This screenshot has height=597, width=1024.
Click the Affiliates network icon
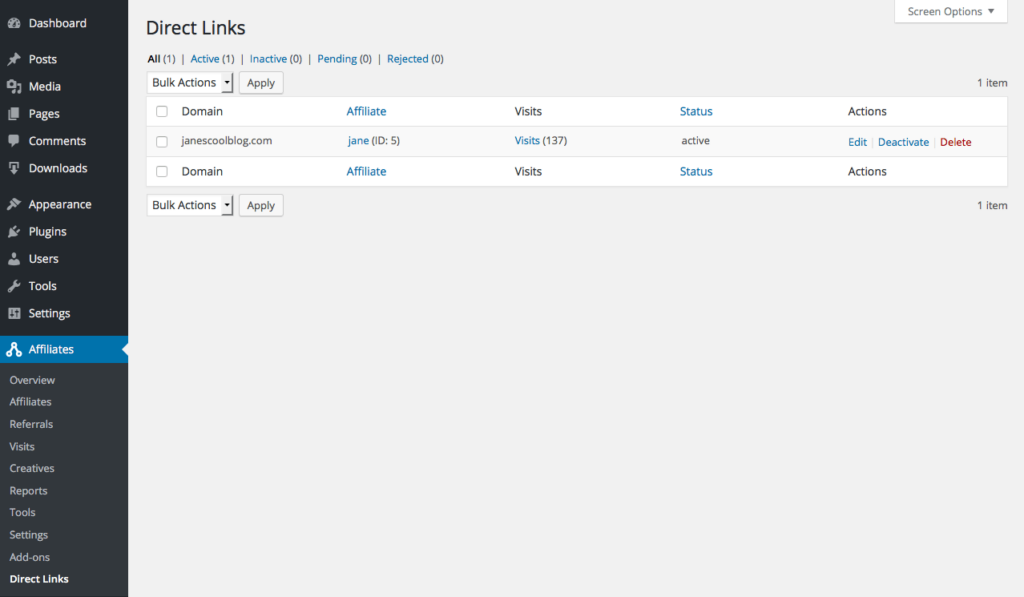tap(14, 349)
